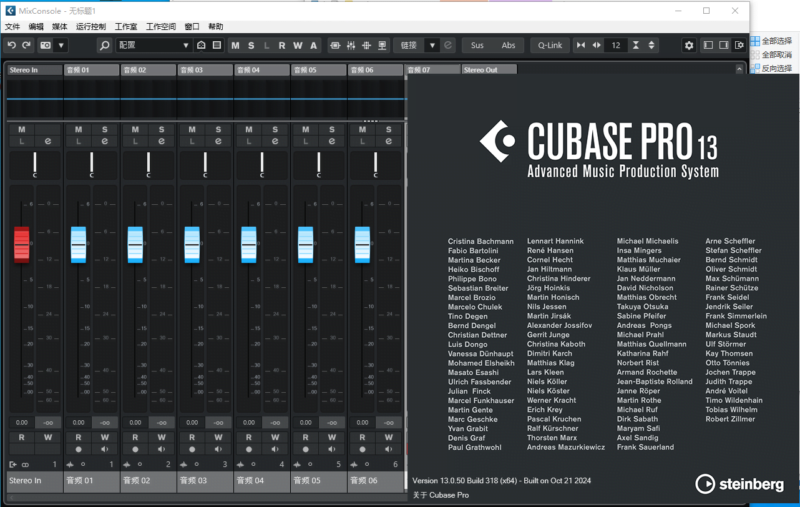The image size is (800, 507).
Task: Click the up-down rack zoom stepper
Action: pos(652,45)
